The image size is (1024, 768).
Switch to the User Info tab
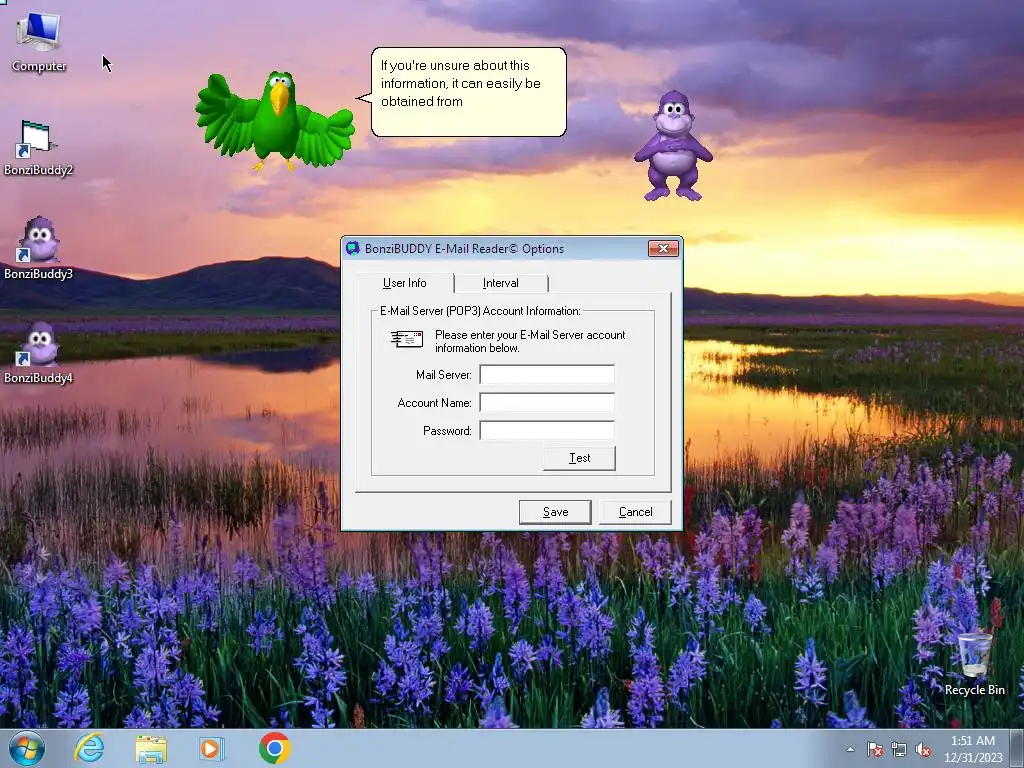405,283
